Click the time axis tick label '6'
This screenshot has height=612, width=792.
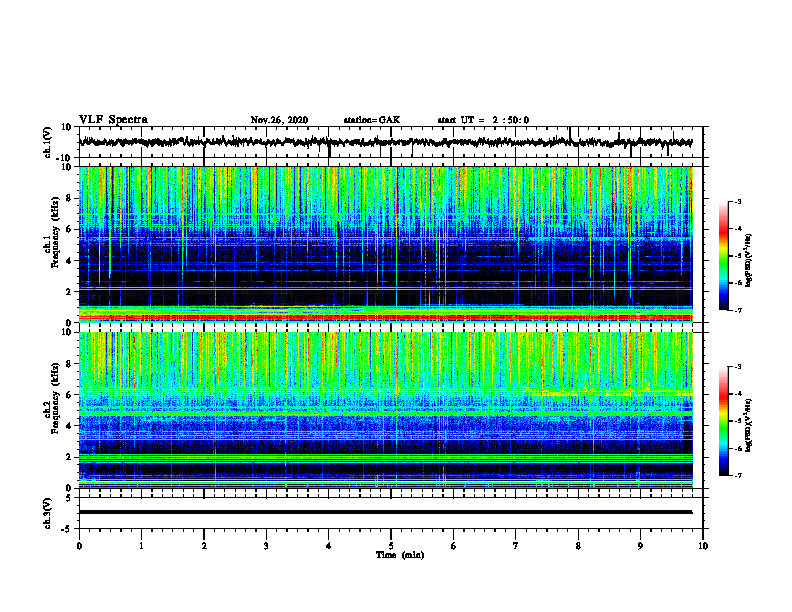(x=454, y=546)
